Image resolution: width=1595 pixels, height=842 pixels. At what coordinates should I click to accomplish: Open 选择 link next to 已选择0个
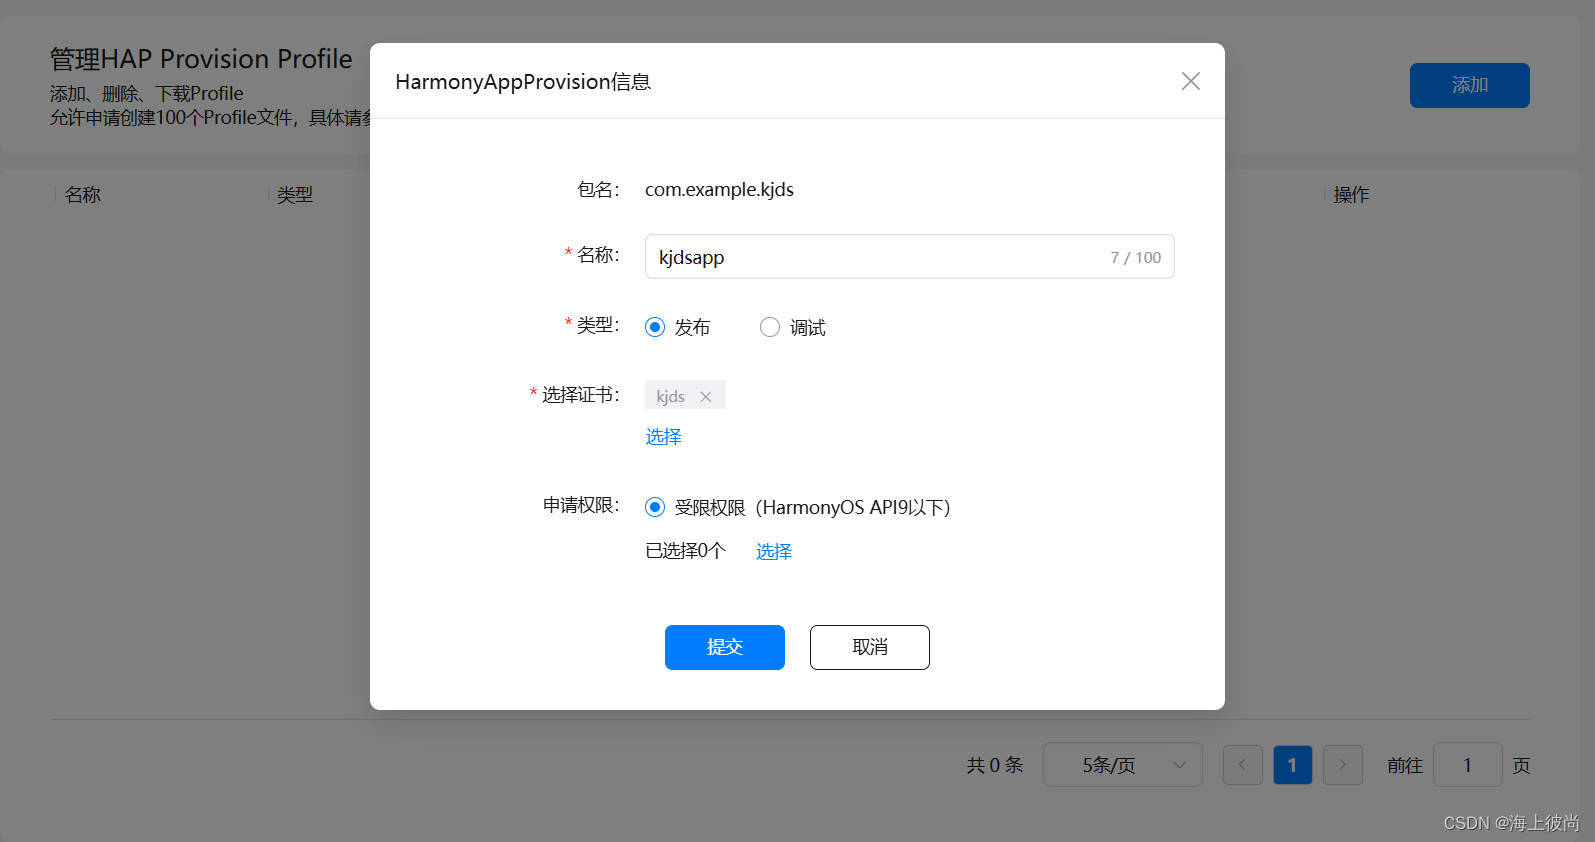(x=773, y=551)
